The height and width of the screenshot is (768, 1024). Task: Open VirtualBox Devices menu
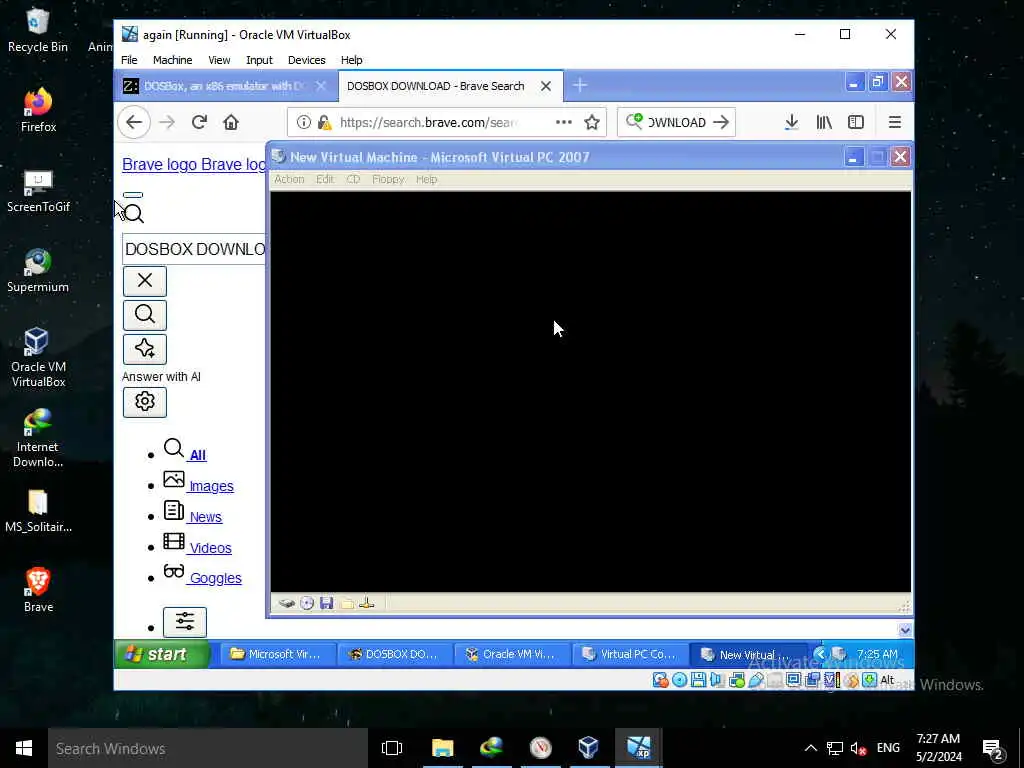click(x=306, y=60)
